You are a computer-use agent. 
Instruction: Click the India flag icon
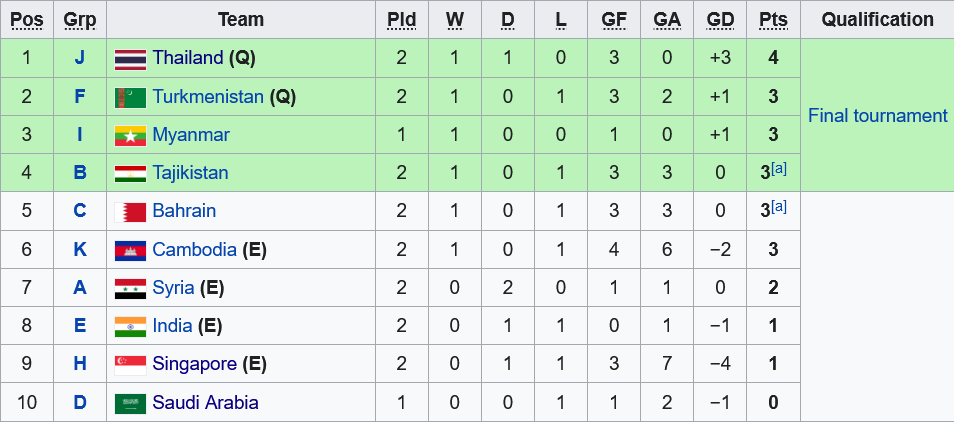[x=130, y=326]
